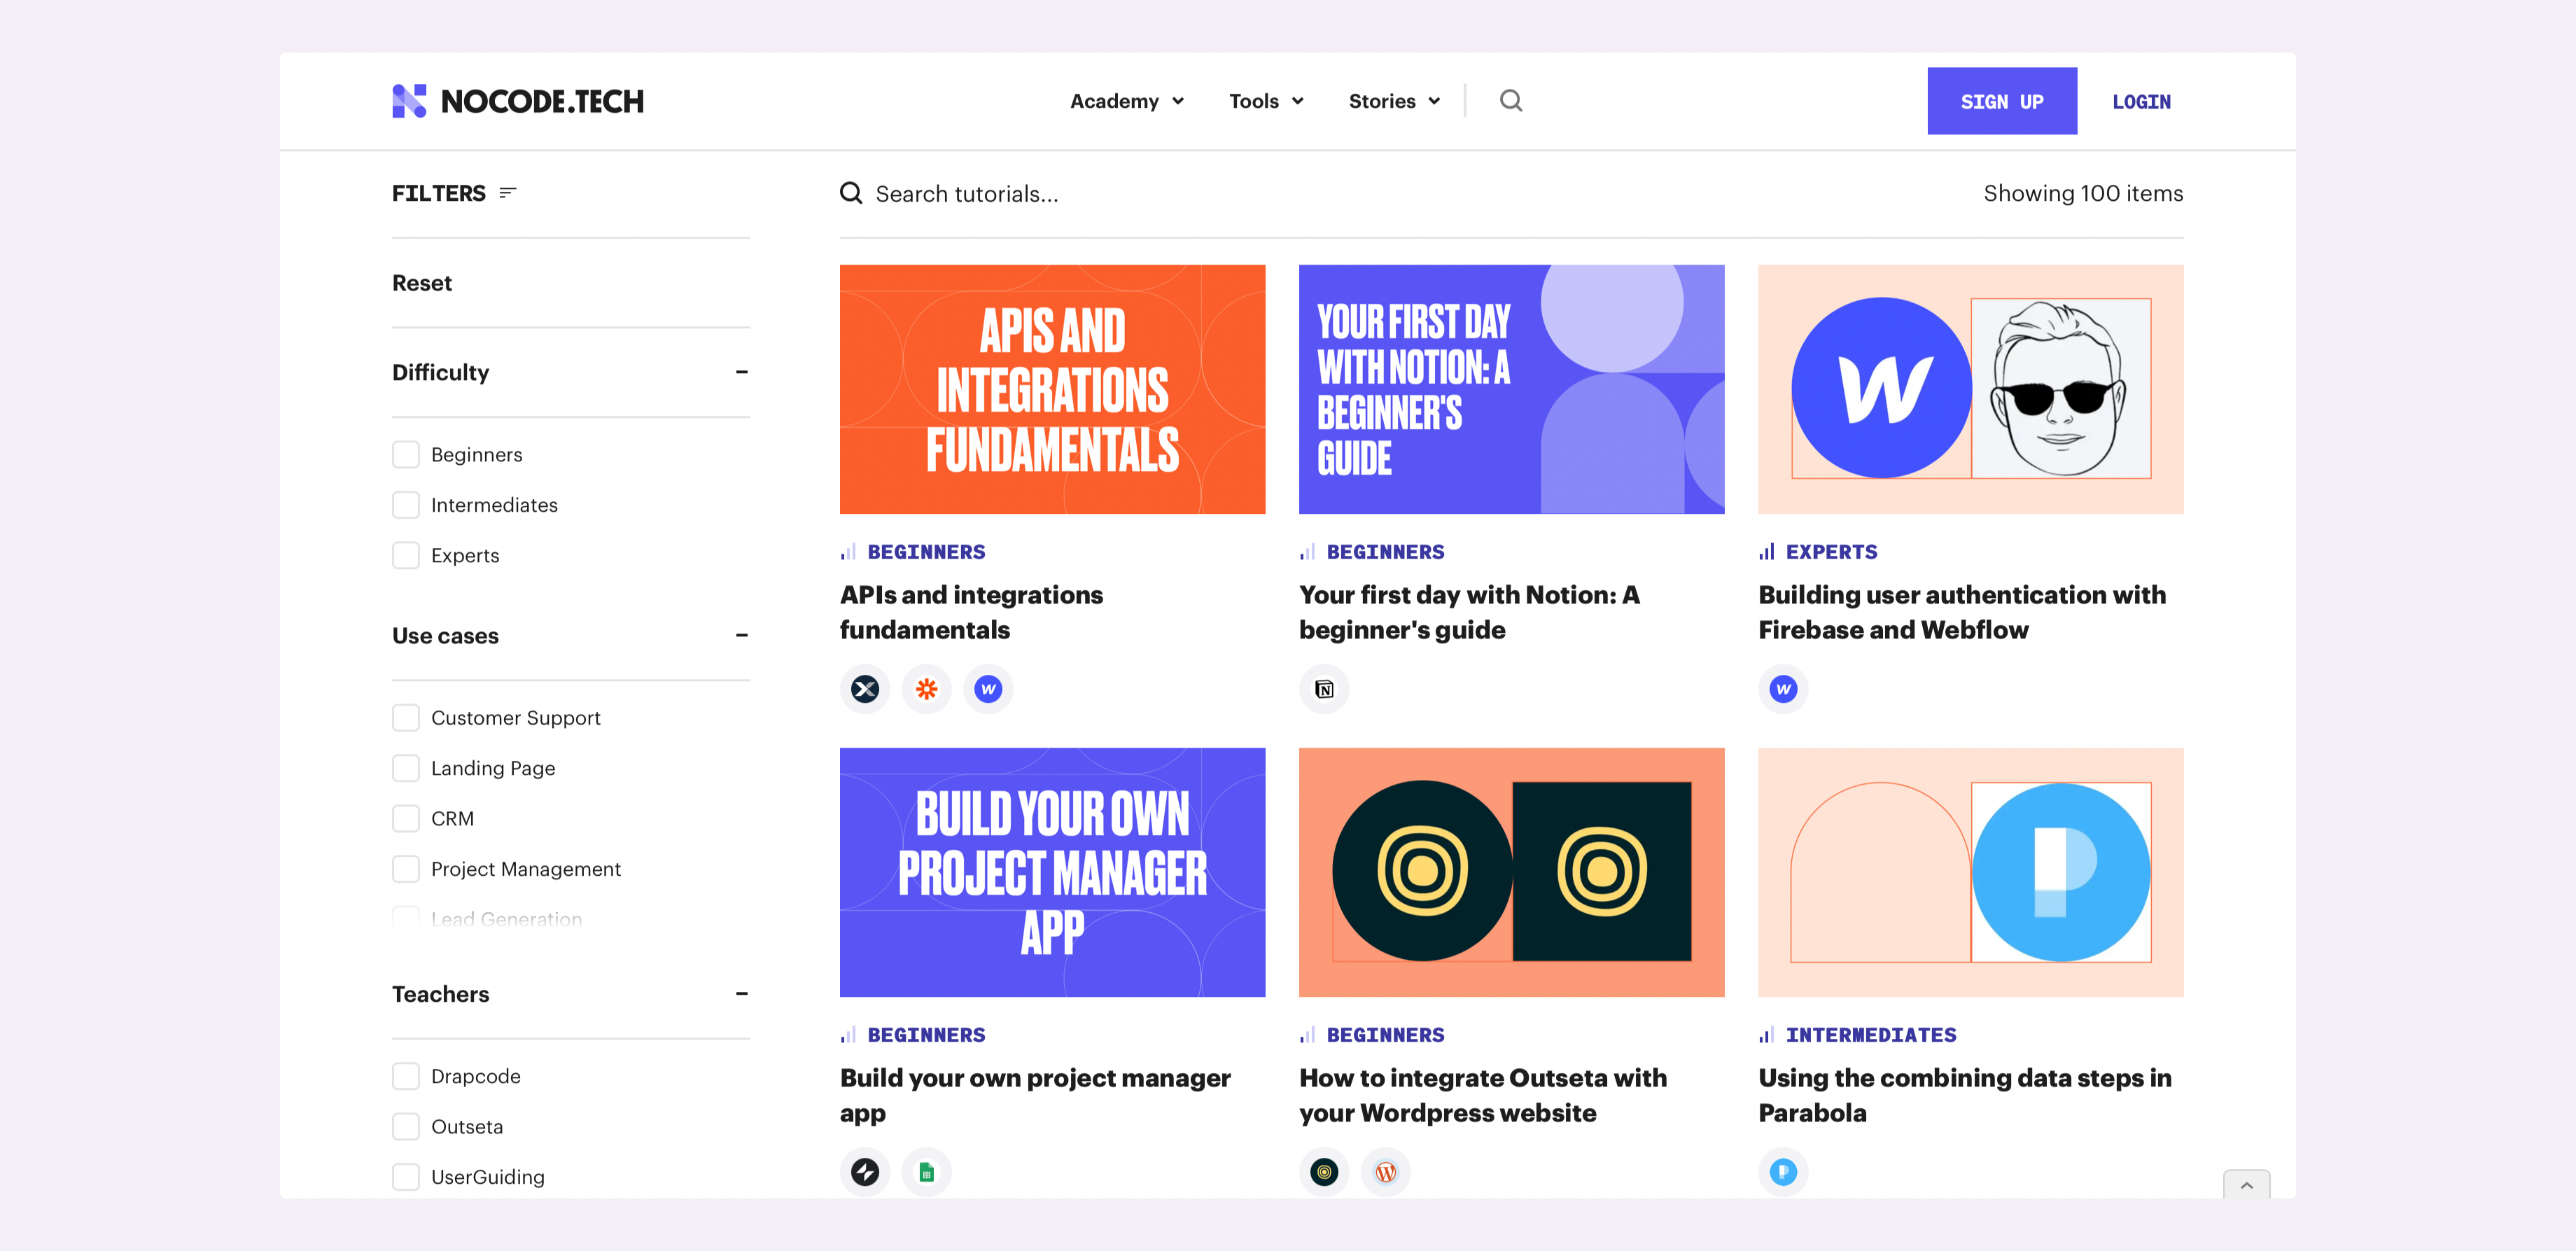Screen dimensions: 2576x1251
Task: Click the Zapier icon under APIs and integrations
Action: 927,689
